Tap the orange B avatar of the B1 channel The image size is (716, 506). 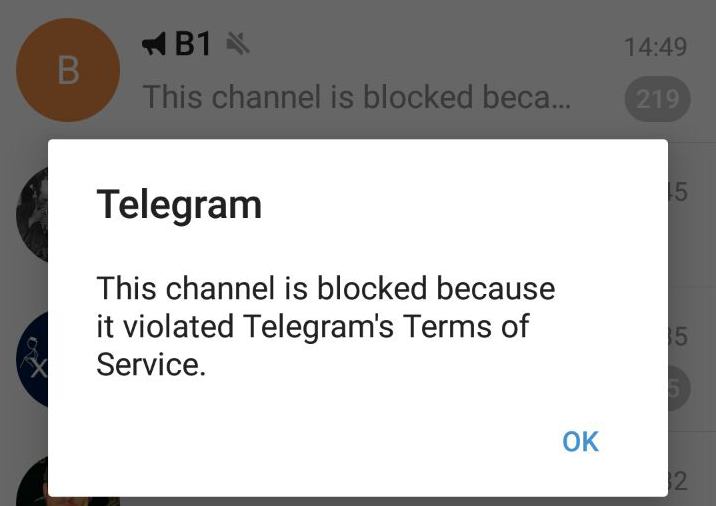click(68, 70)
